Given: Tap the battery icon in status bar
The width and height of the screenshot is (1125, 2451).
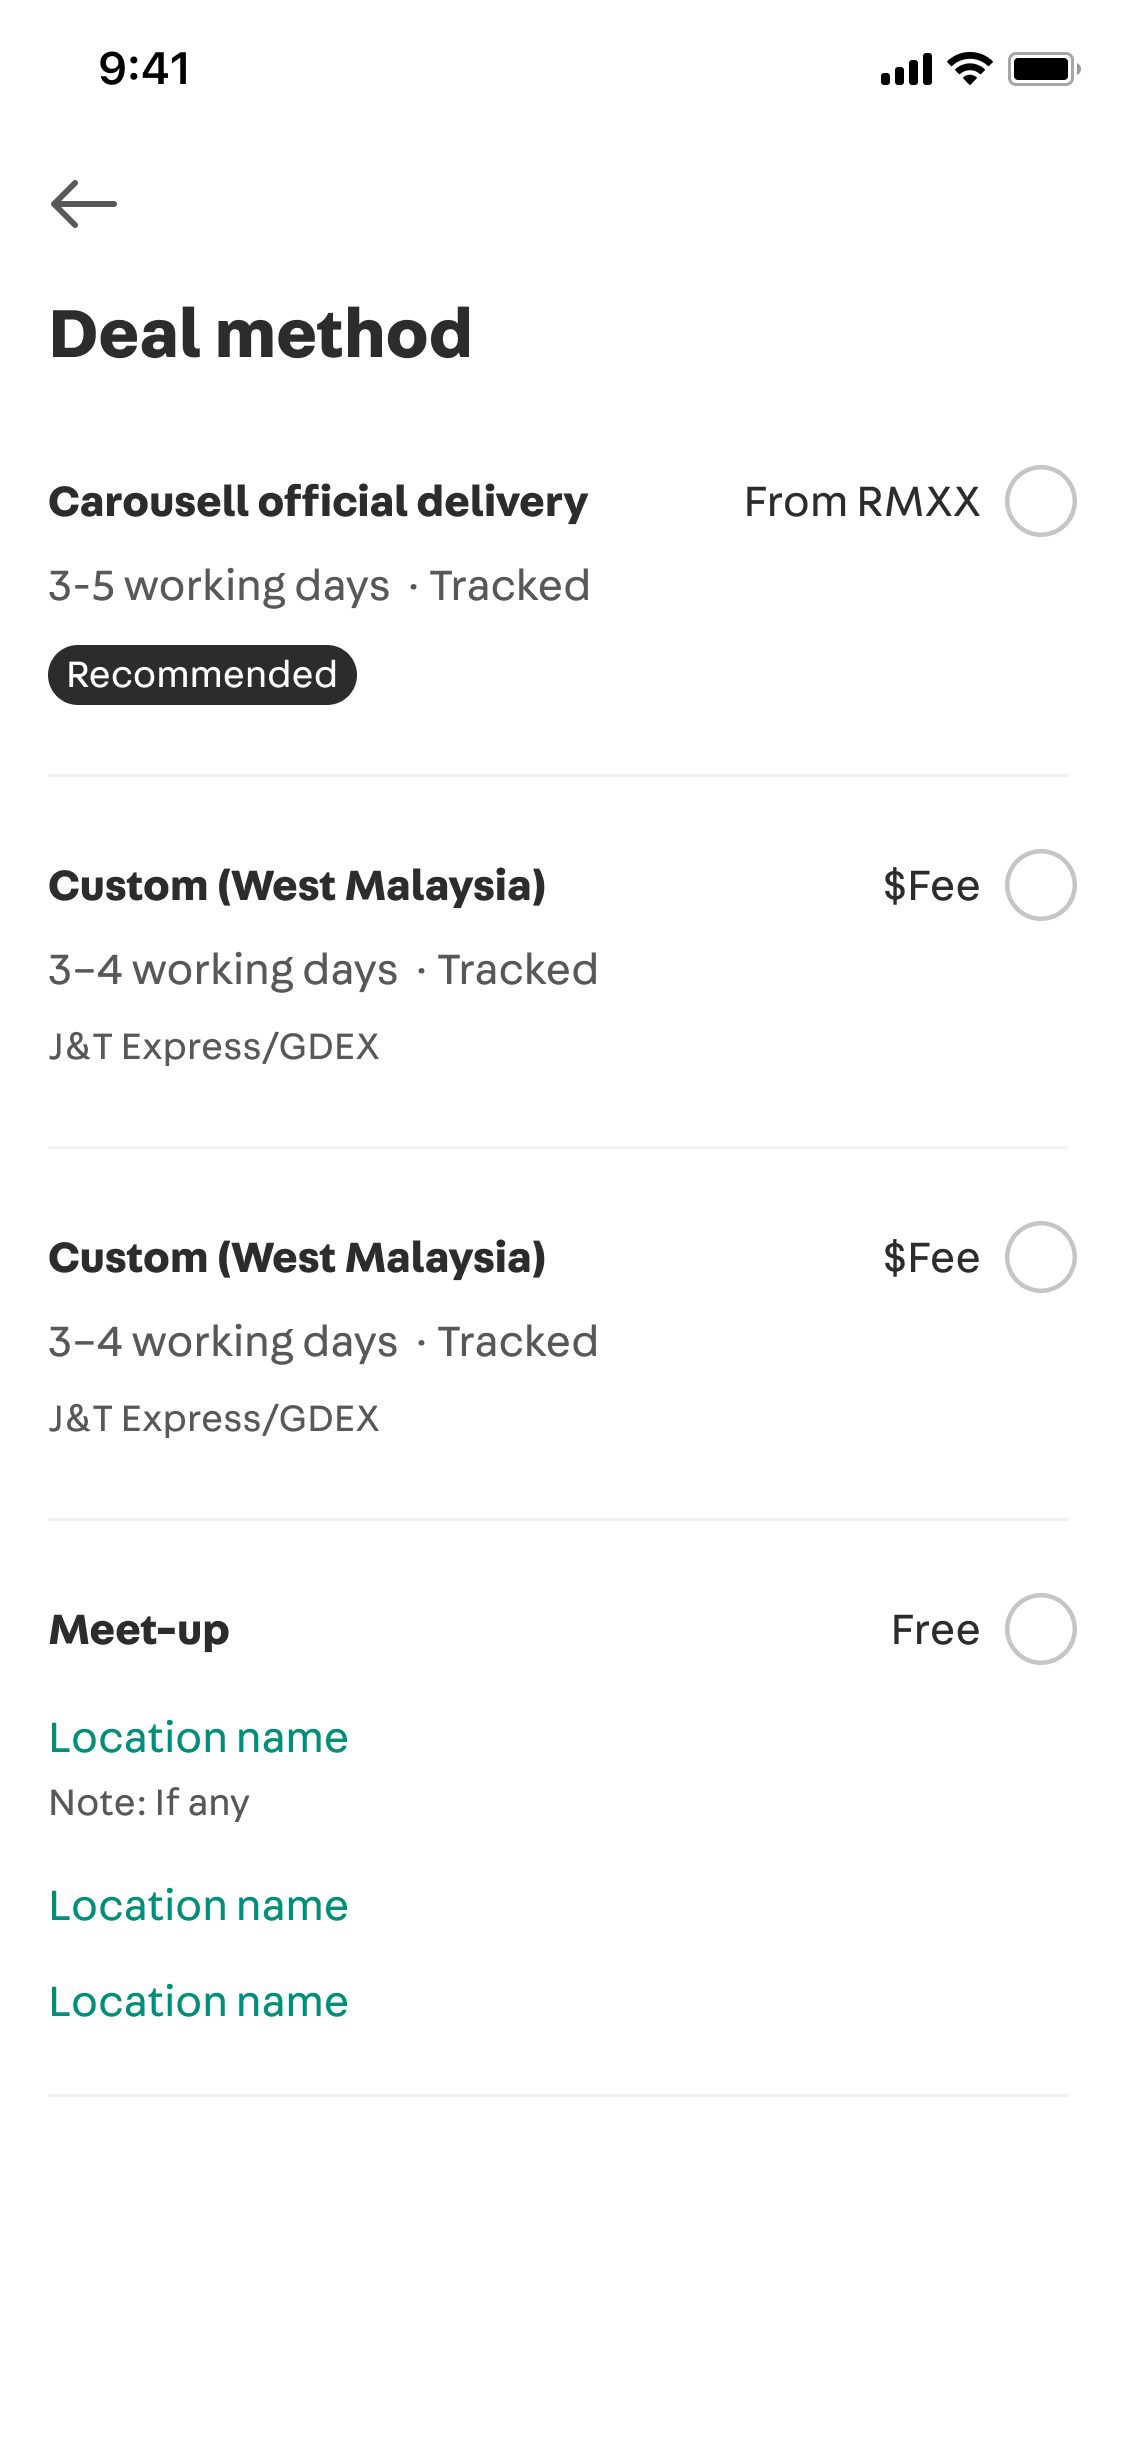Looking at the screenshot, I should tap(1044, 69).
